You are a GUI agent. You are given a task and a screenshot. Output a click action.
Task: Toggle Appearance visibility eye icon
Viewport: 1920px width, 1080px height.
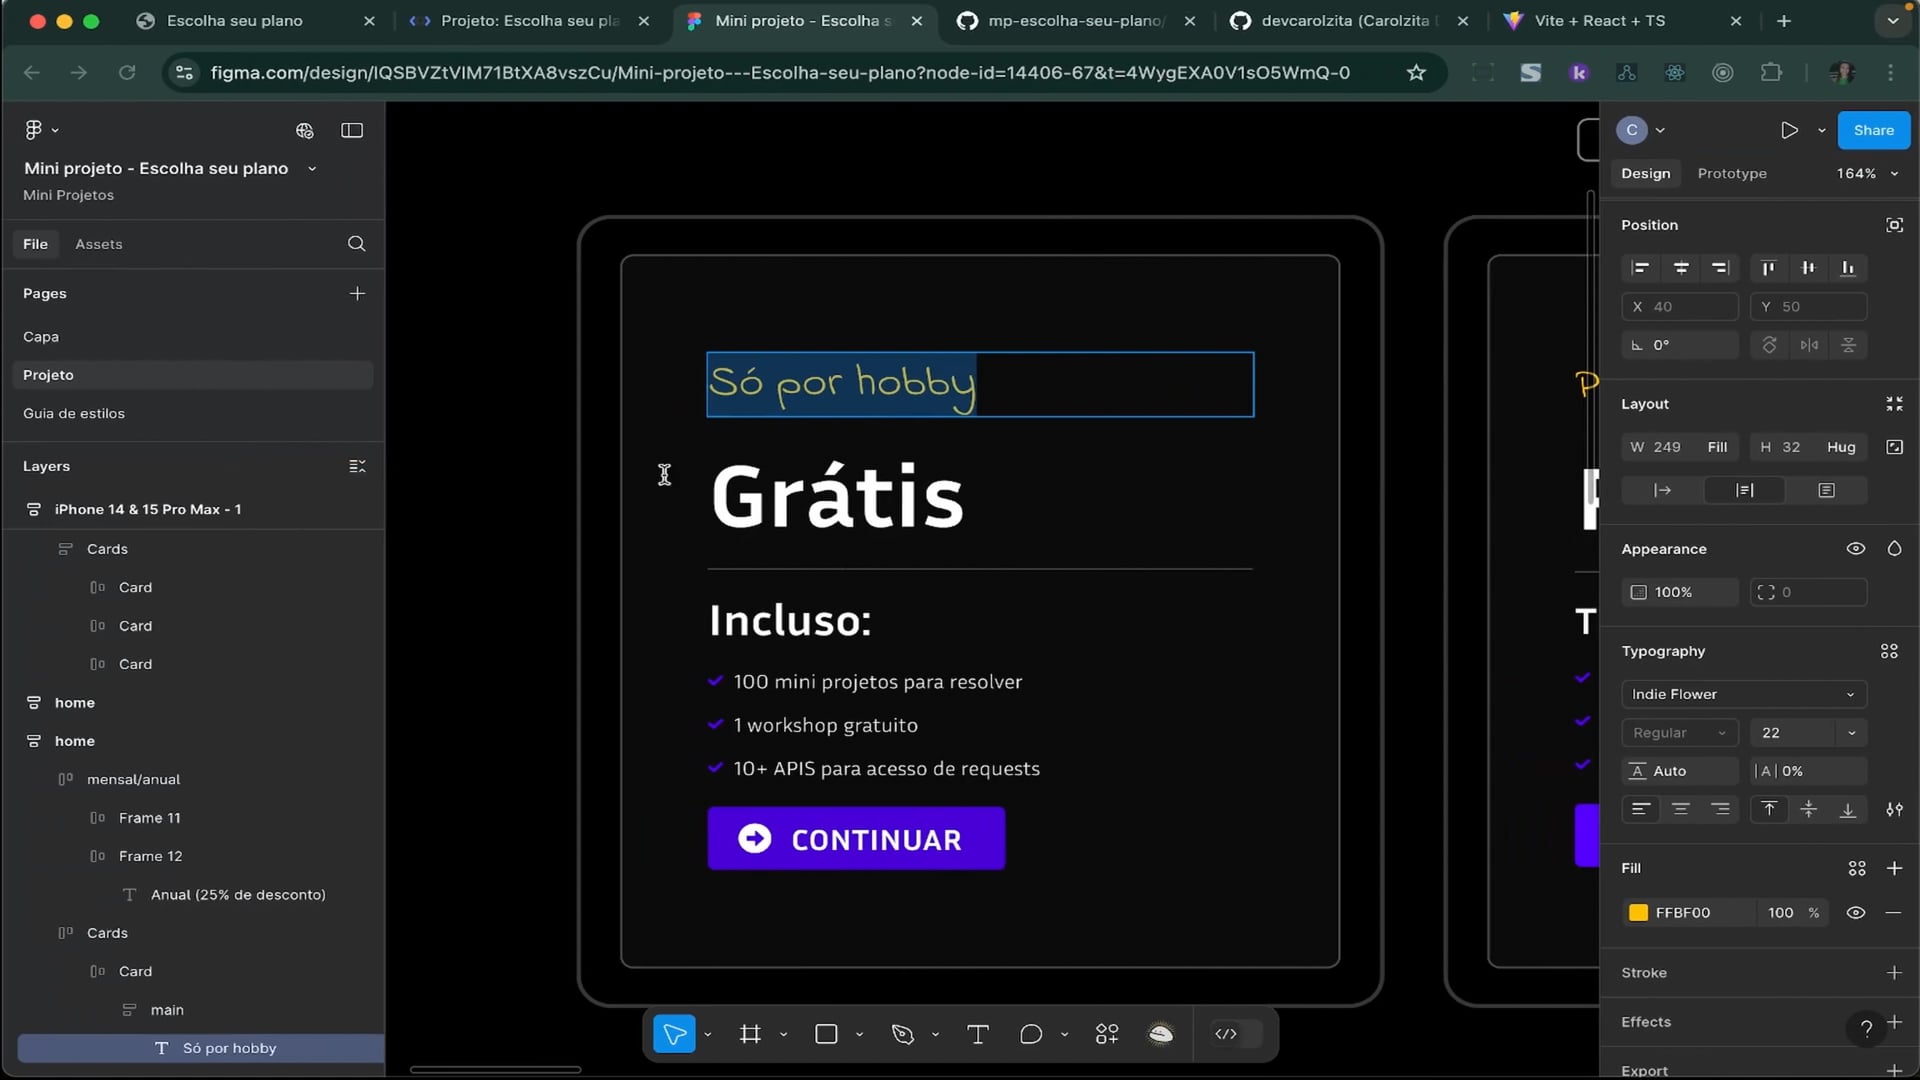coord(1855,549)
